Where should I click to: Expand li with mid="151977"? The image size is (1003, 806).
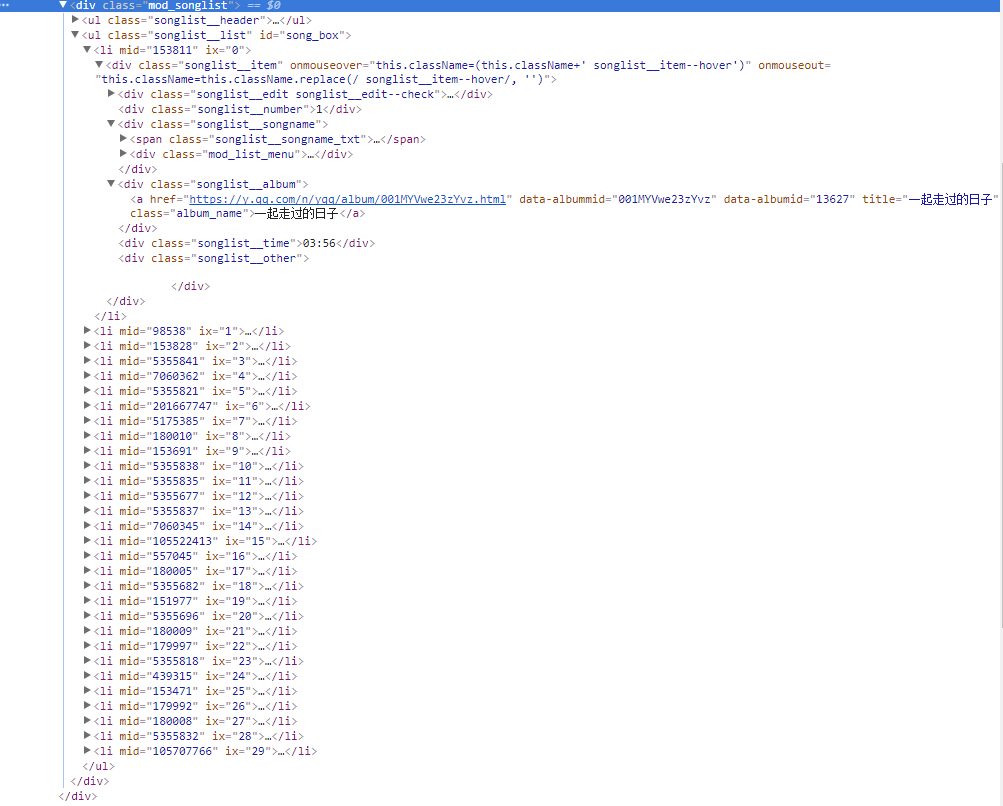pos(87,601)
